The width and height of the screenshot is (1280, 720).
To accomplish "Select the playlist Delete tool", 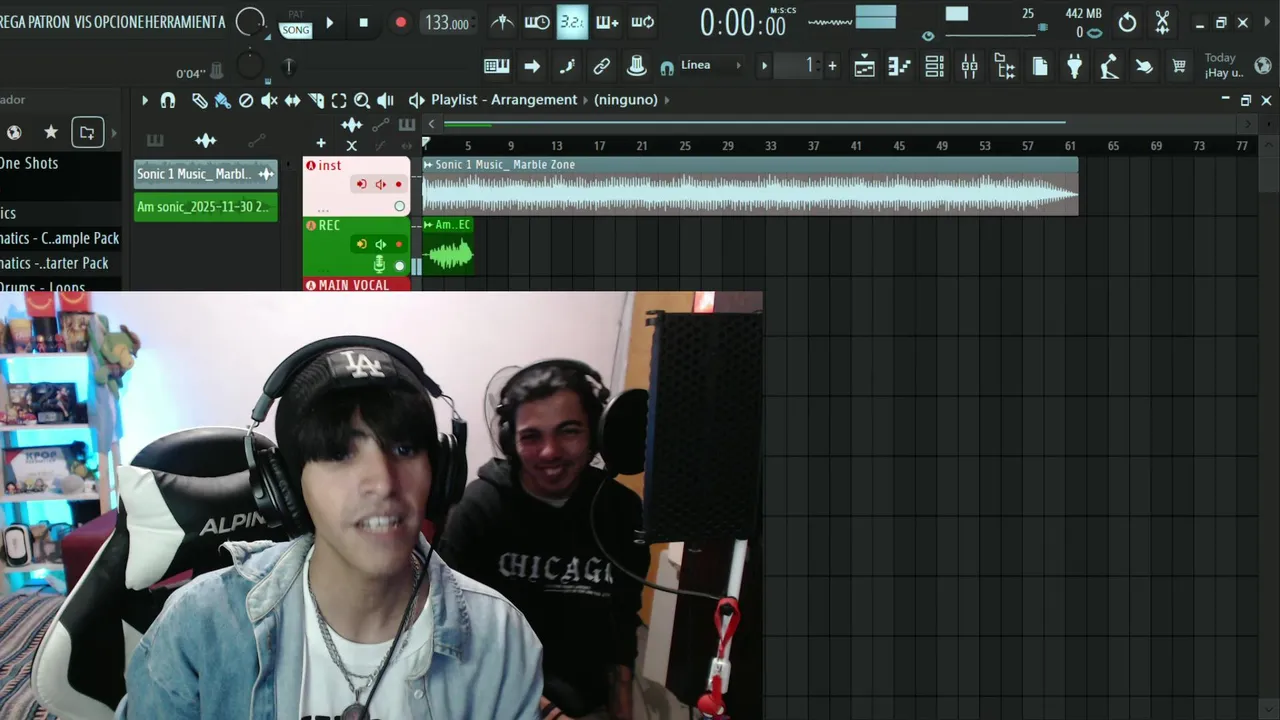I will (x=246, y=100).
